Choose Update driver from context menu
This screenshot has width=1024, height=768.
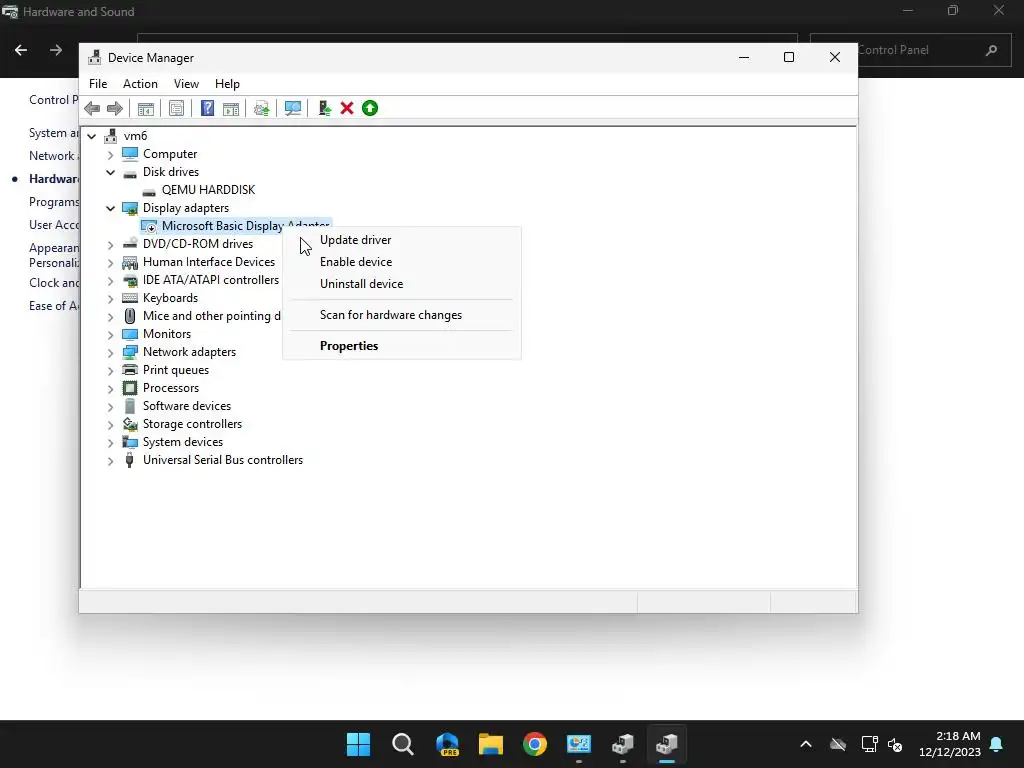pos(402,240)
